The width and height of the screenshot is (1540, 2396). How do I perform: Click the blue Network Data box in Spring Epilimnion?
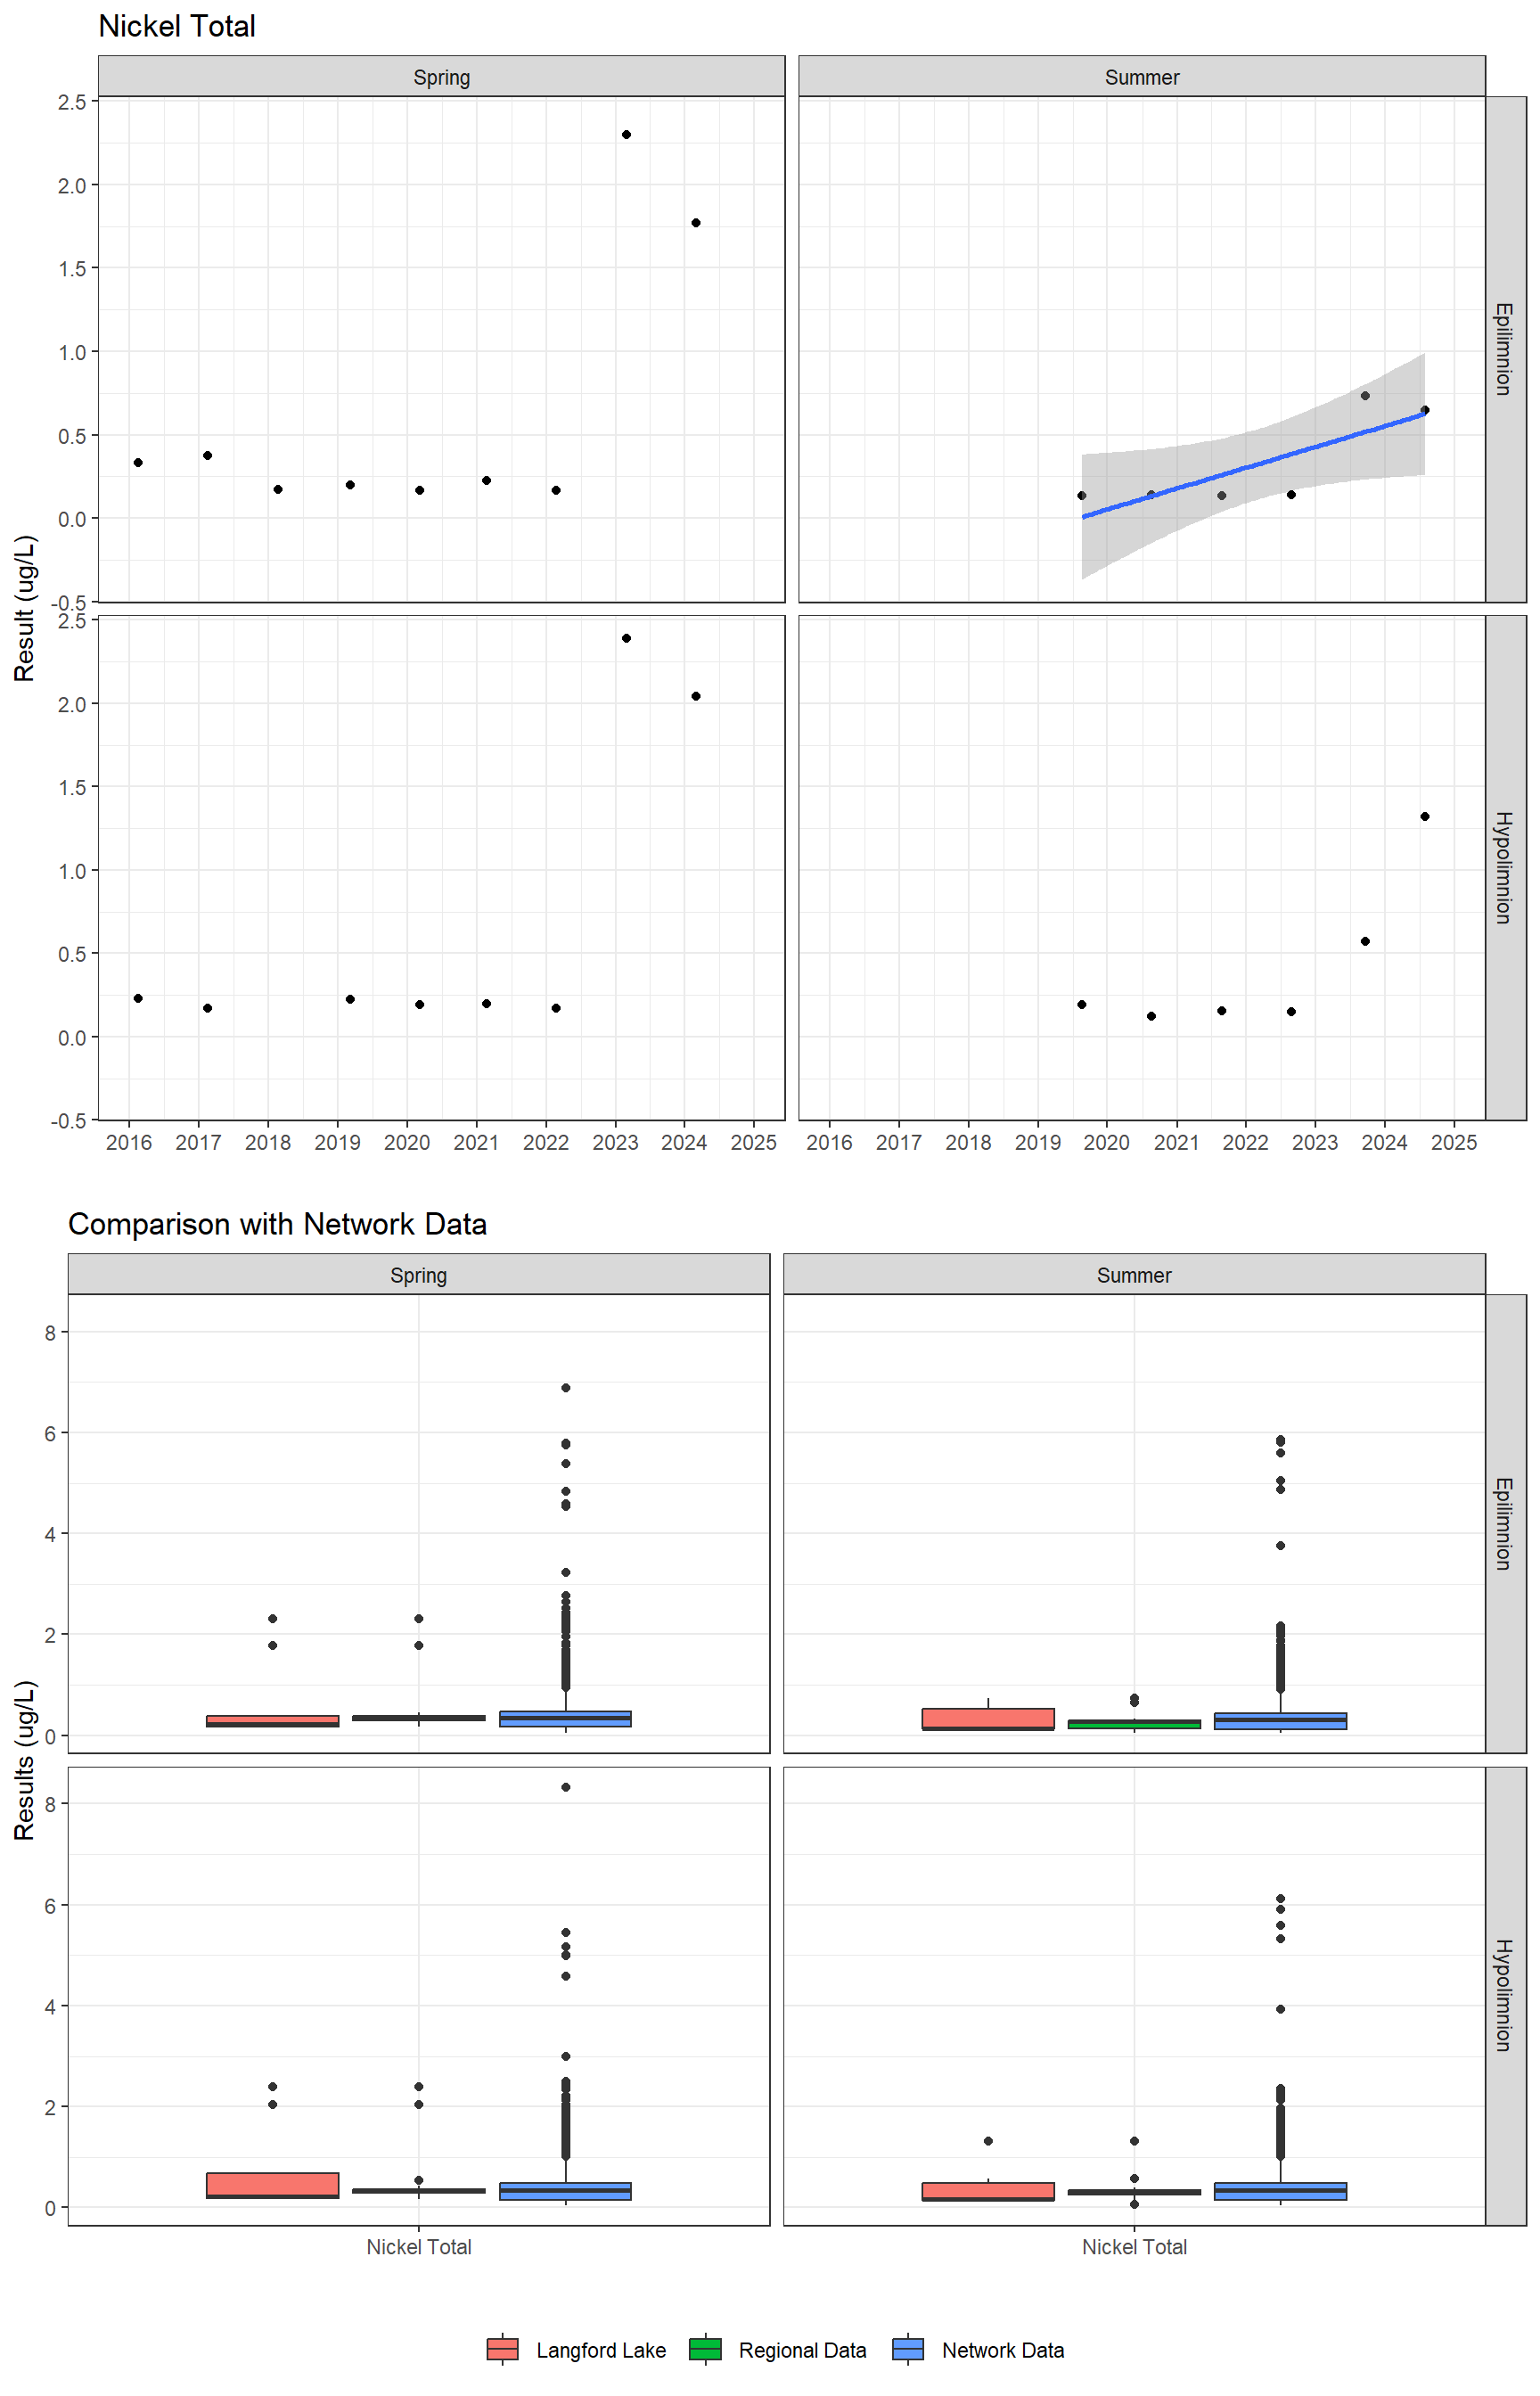[x=565, y=1719]
